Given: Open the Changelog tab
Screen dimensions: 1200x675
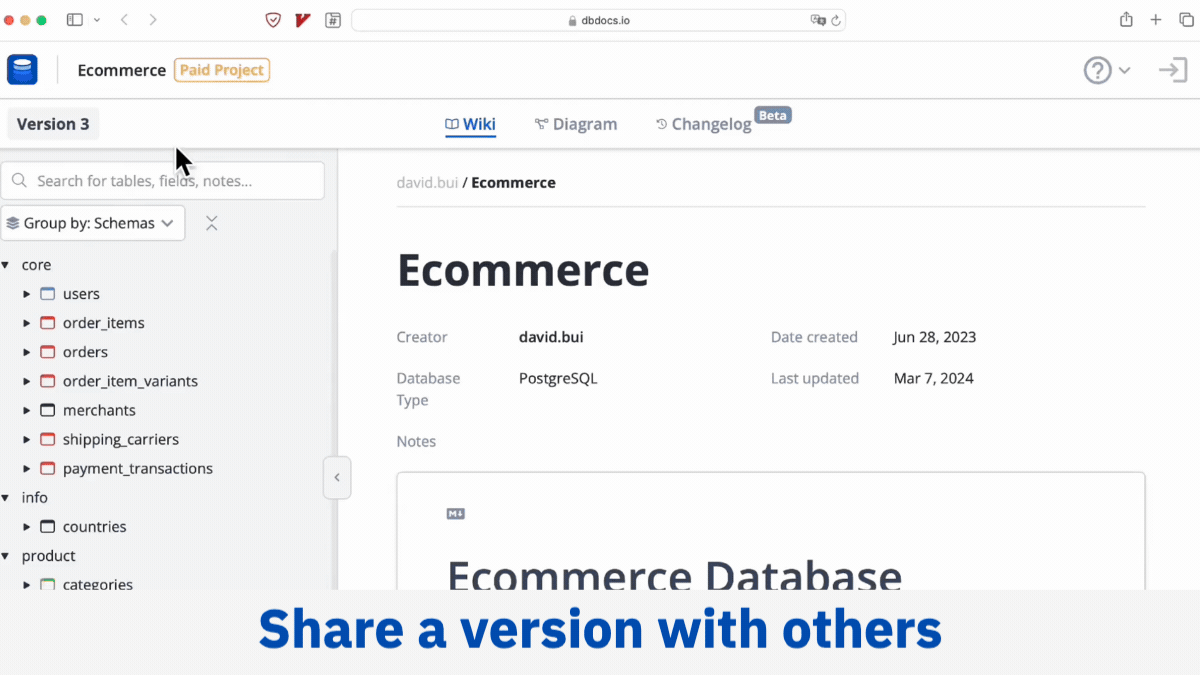Looking at the screenshot, I should pos(704,124).
